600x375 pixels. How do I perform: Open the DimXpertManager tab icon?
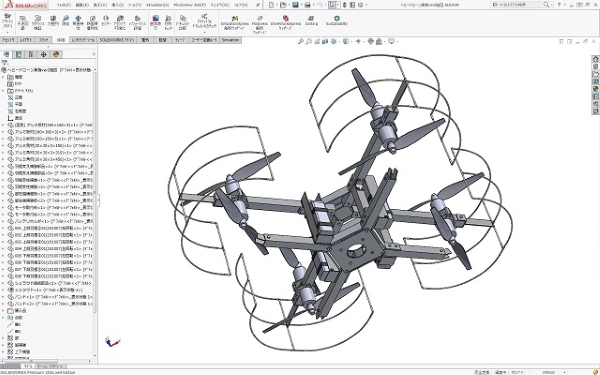pyautogui.click(x=43, y=54)
